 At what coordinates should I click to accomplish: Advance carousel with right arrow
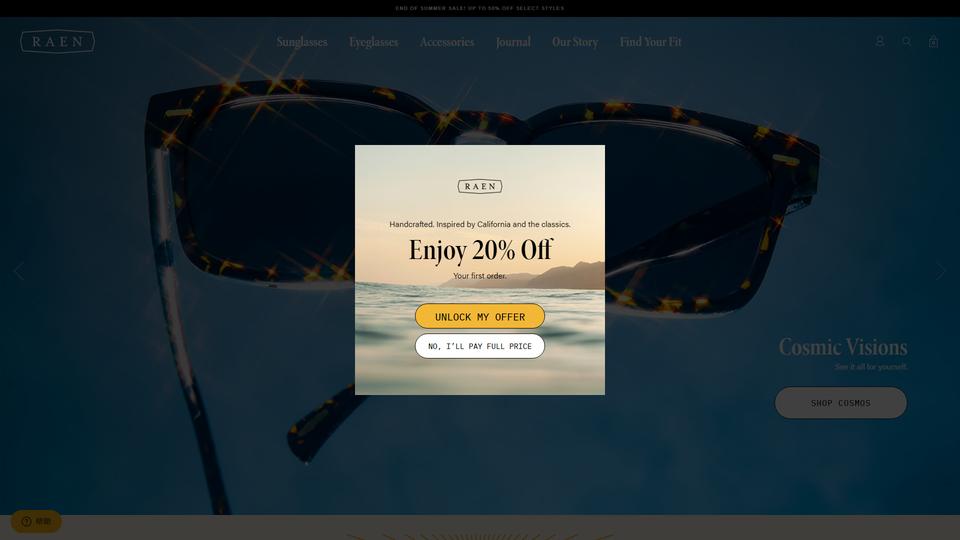(940, 271)
